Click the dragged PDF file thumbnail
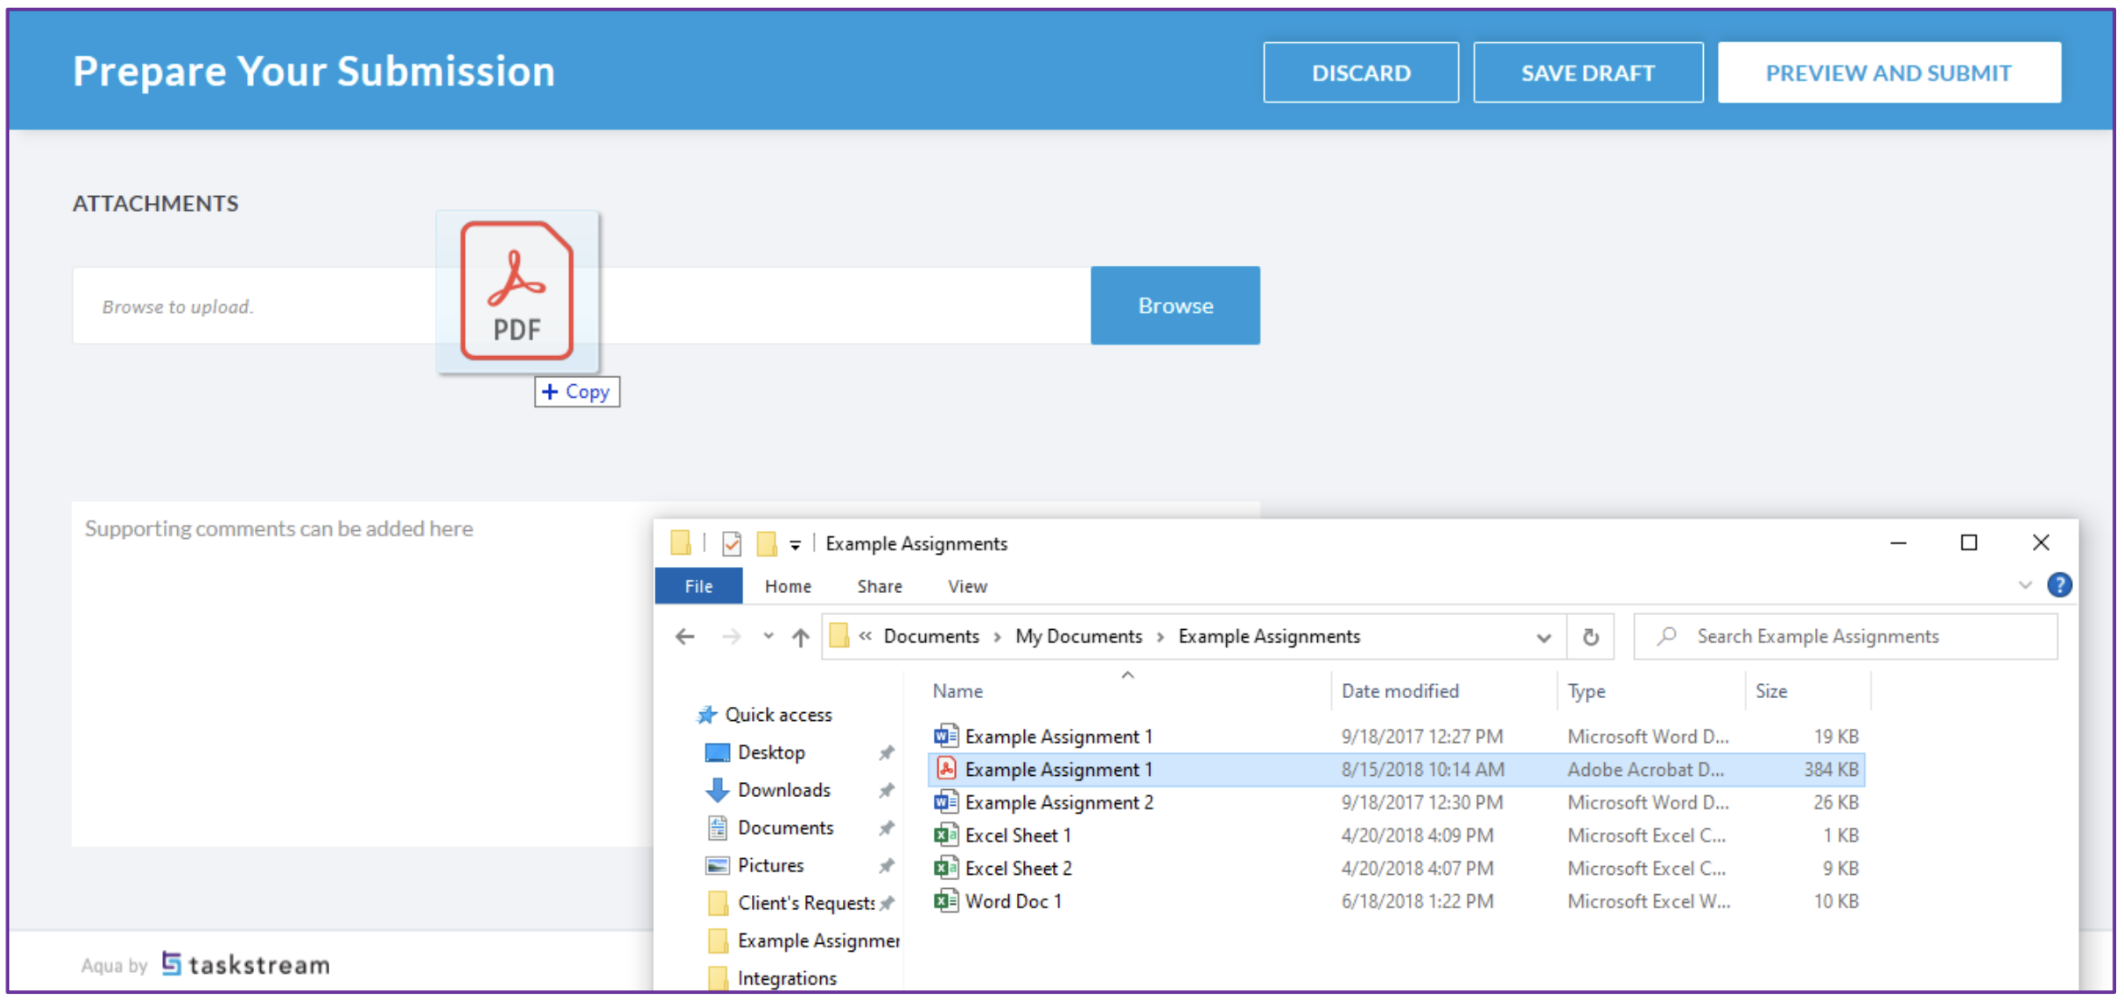Image resolution: width=2124 pixels, height=1006 pixels. click(x=517, y=291)
